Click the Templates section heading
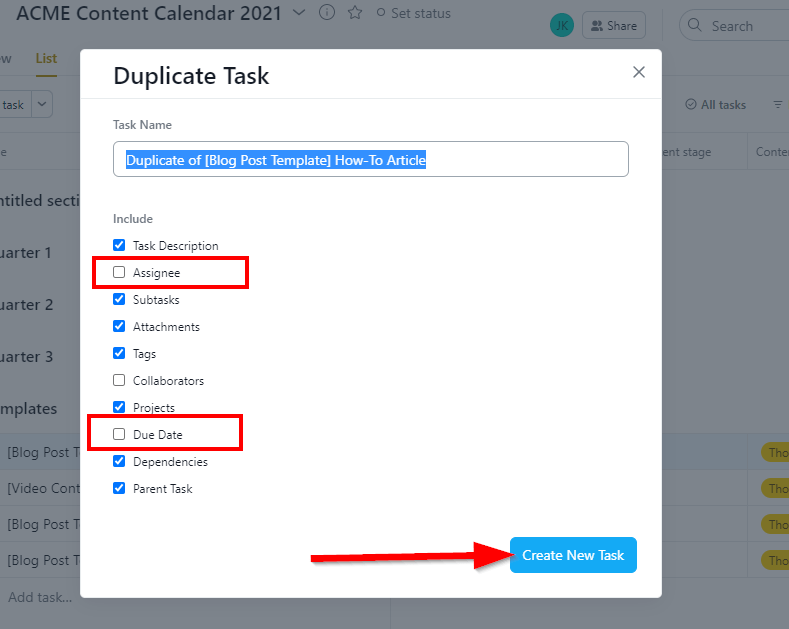Image resolution: width=789 pixels, height=629 pixels. pyautogui.click(x=28, y=409)
